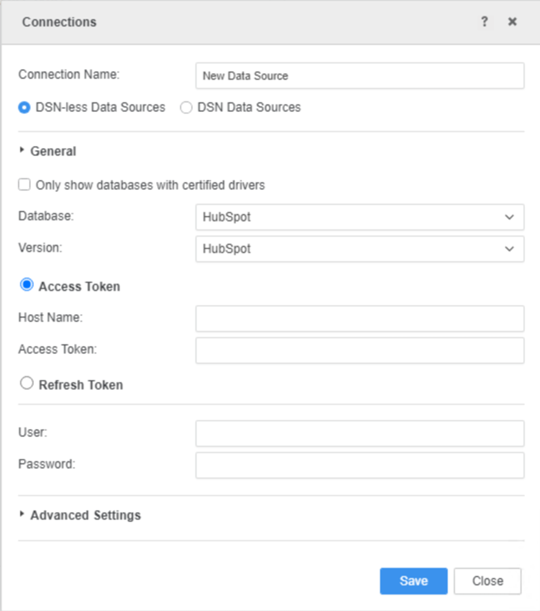Open the Database combo box showing HubSpot
Image resolution: width=540 pixels, height=611 pixels.
[x=360, y=217]
